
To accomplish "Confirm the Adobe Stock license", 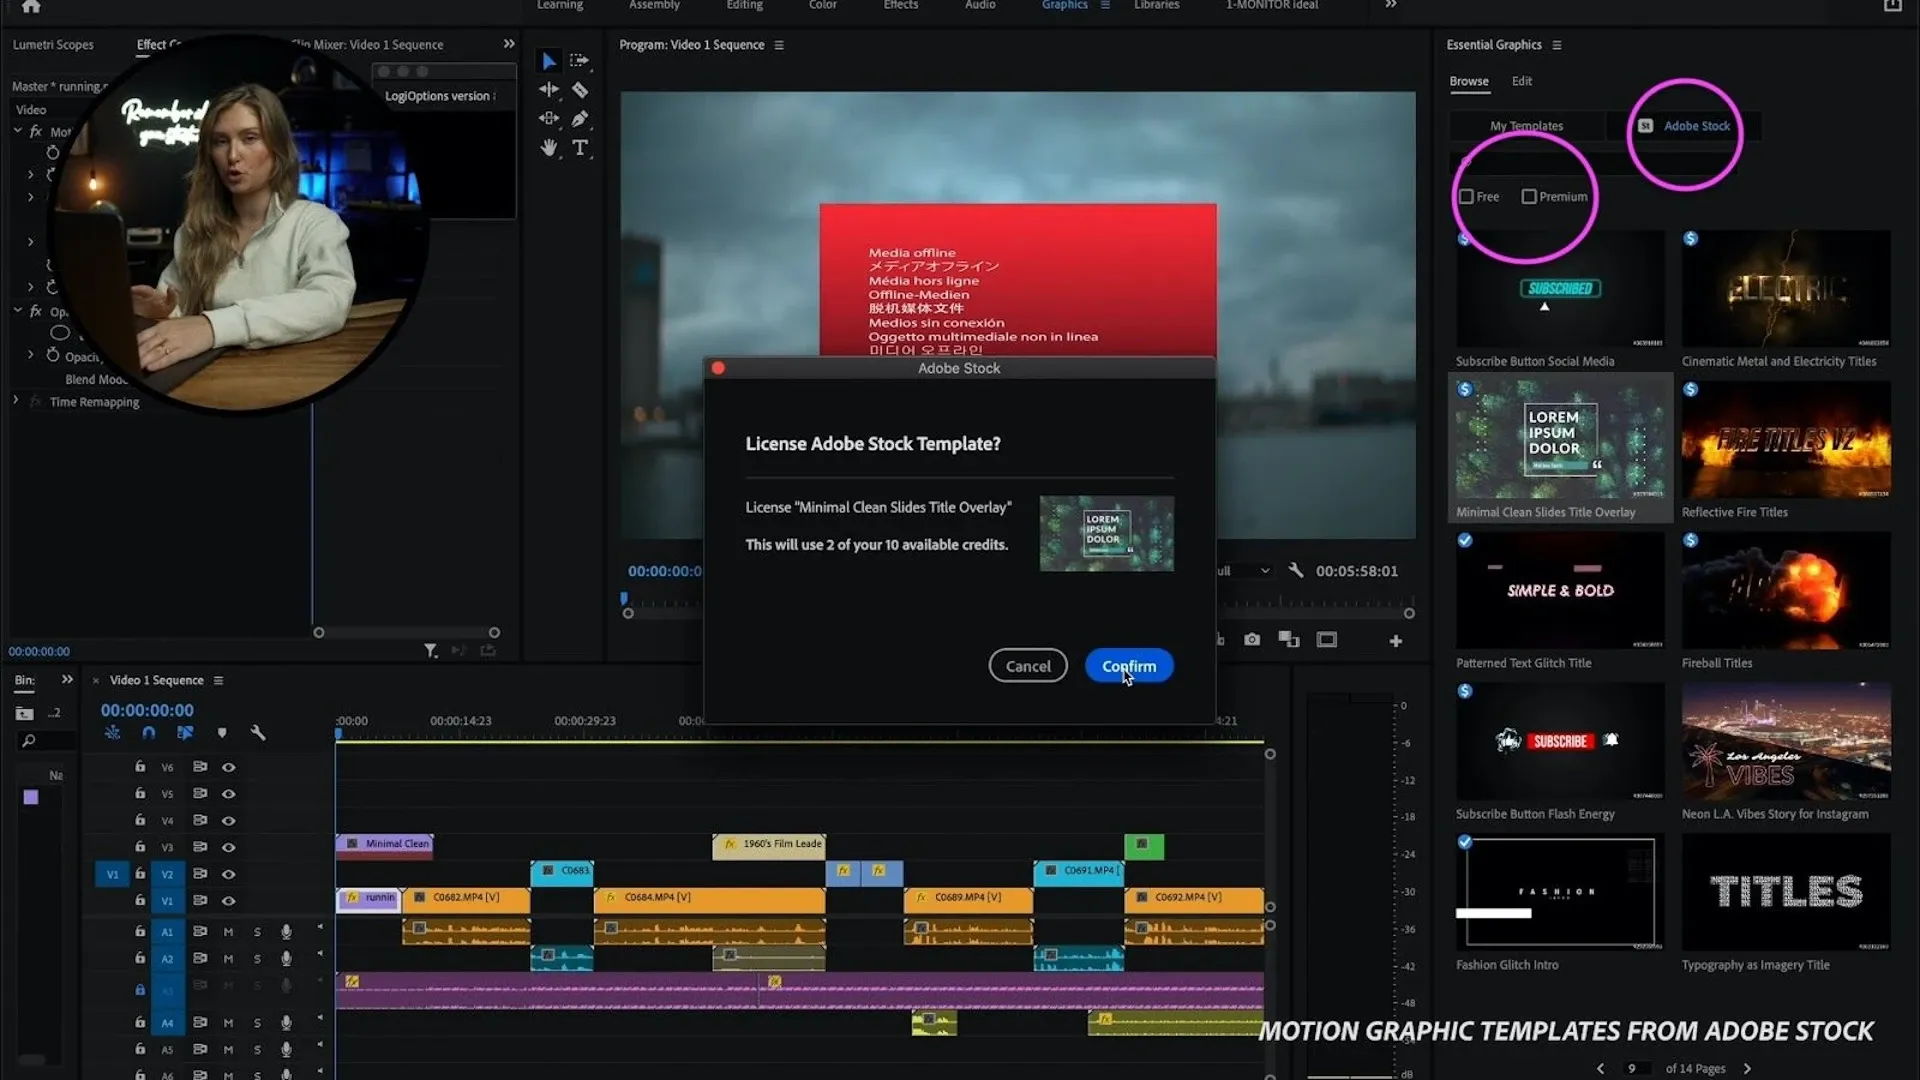I will [x=1128, y=666].
